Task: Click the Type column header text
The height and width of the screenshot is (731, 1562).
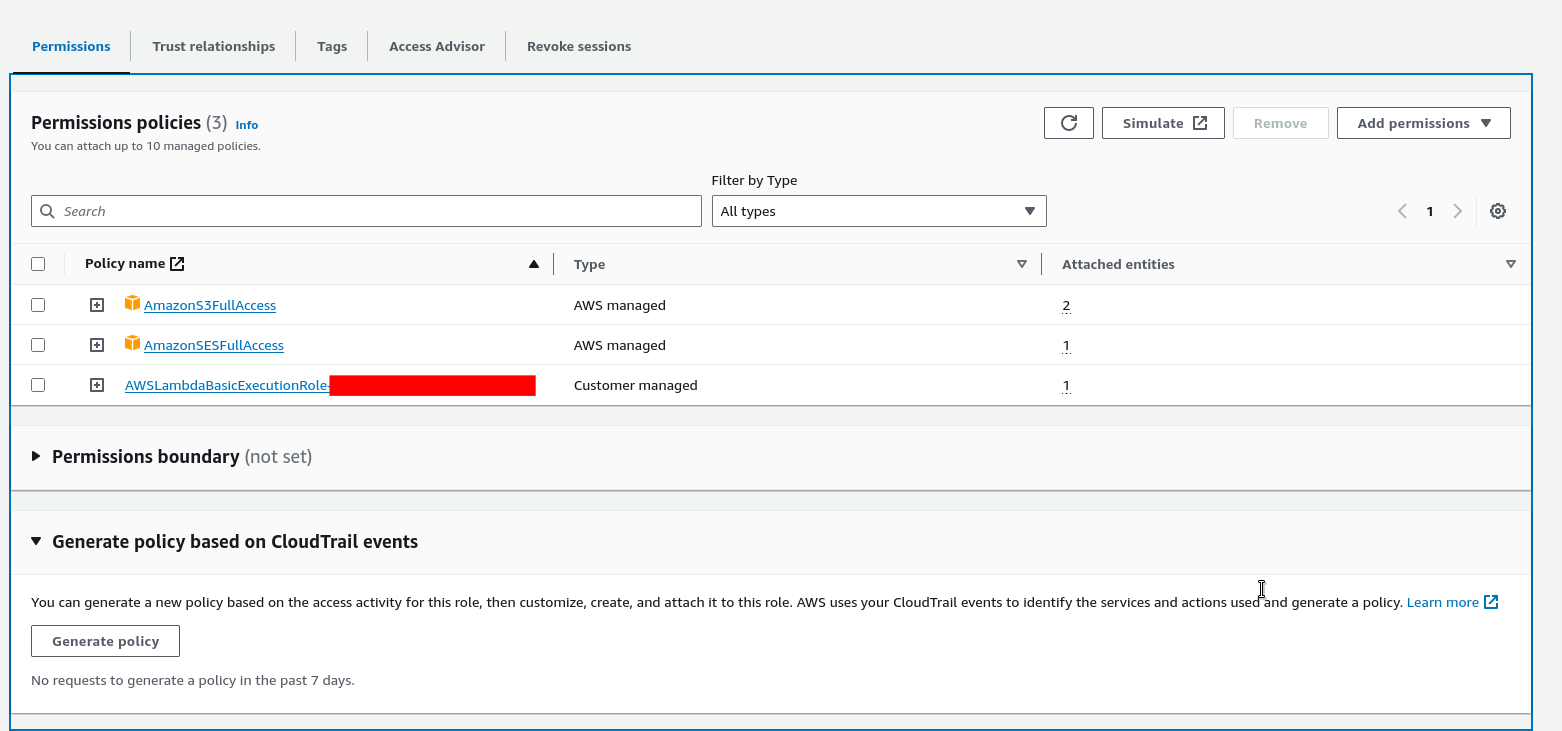Action: click(589, 264)
